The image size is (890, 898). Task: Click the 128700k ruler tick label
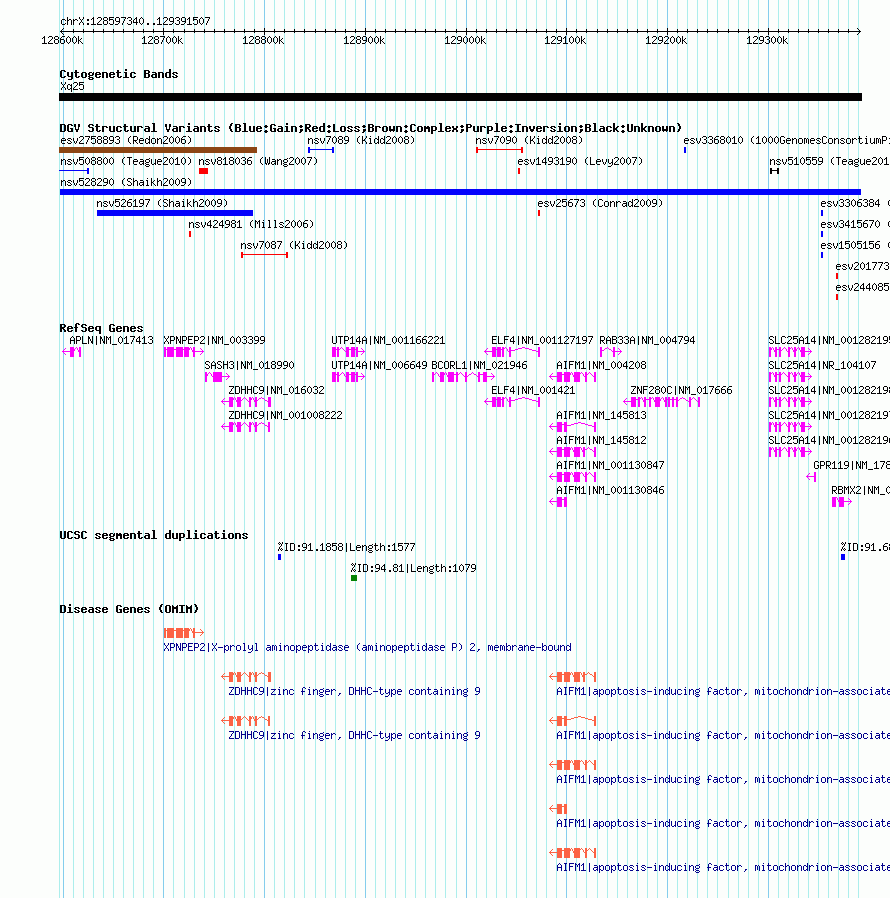click(162, 40)
